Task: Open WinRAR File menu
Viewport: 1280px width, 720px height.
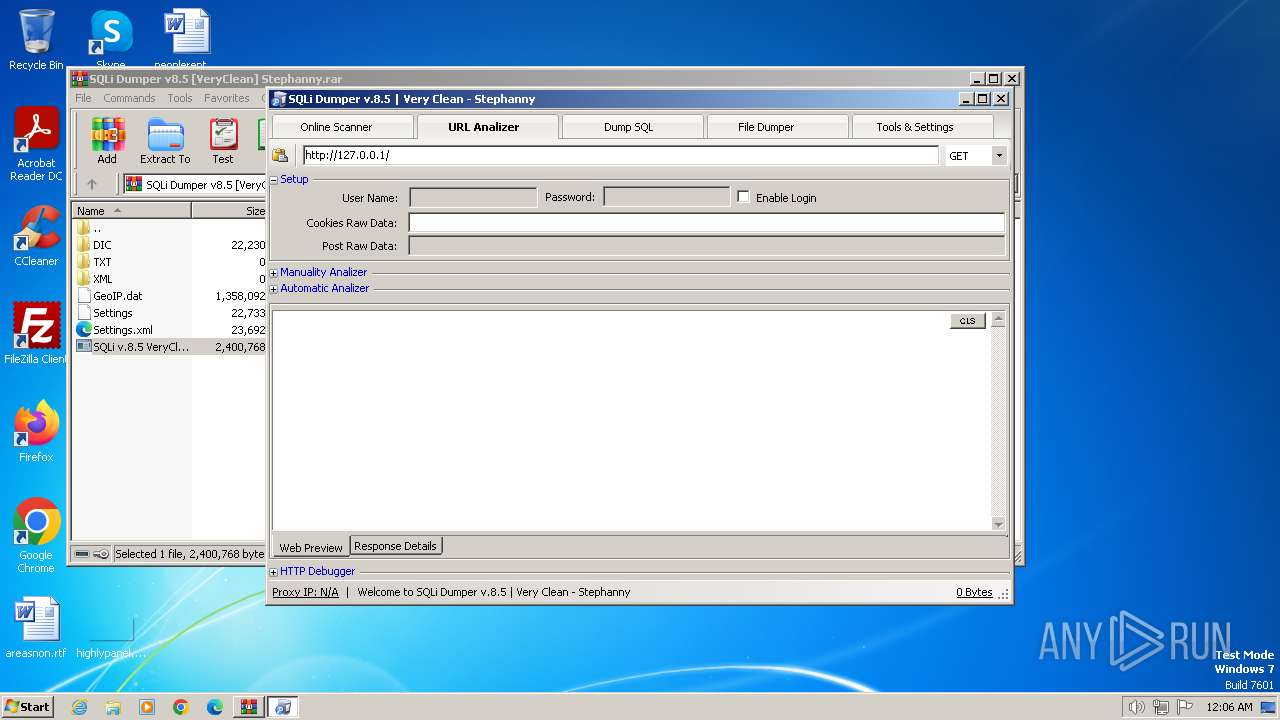Action: tap(84, 98)
